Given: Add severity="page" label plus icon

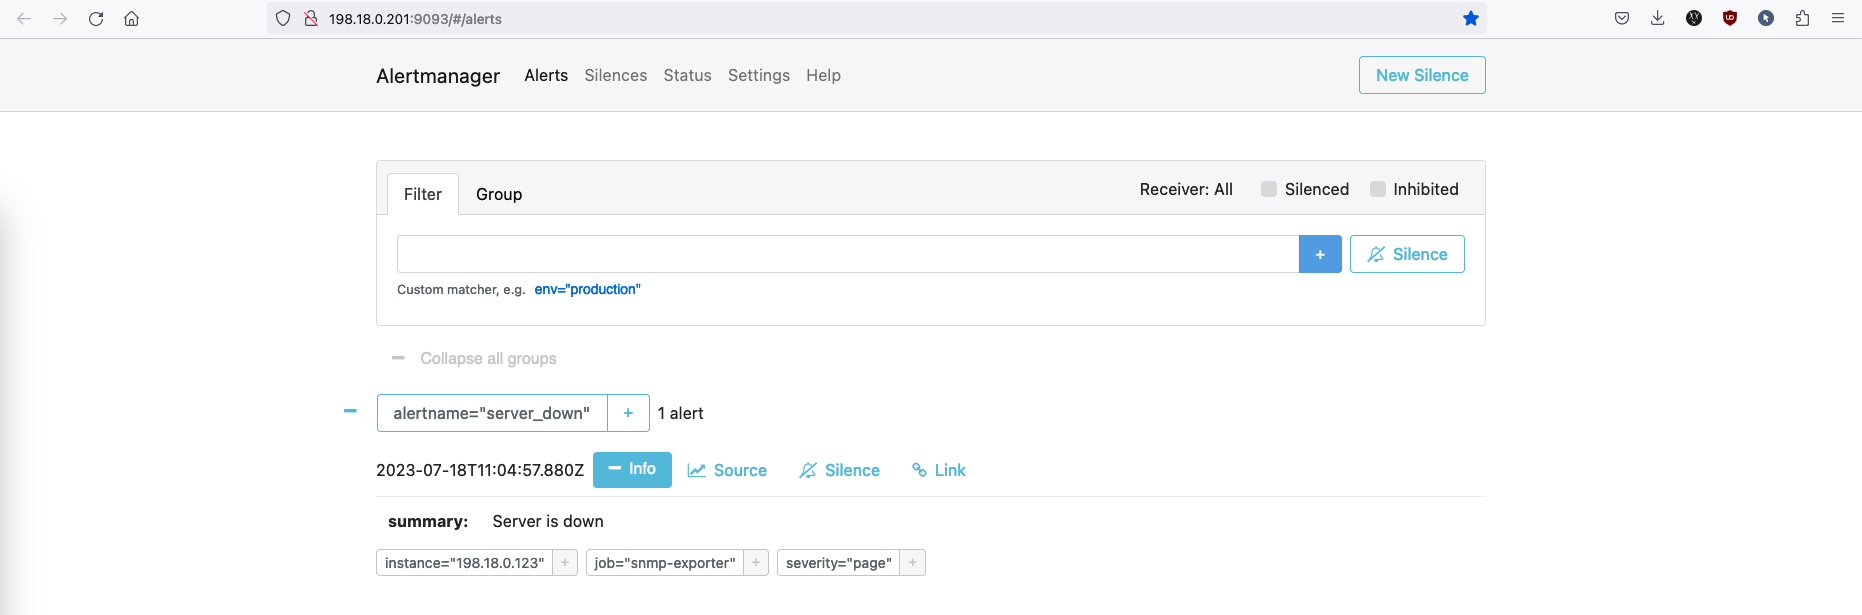Looking at the screenshot, I should point(912,563).
